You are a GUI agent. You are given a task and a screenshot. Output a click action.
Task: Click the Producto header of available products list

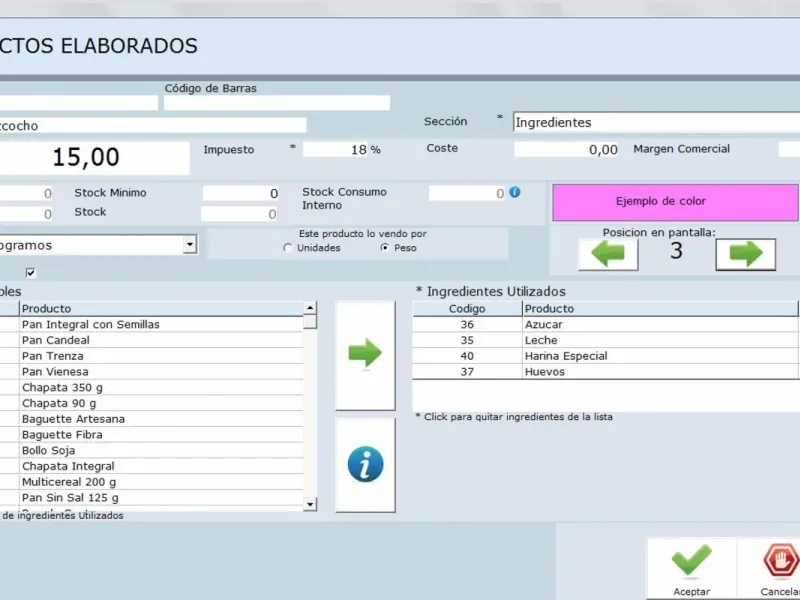[161, 309]
